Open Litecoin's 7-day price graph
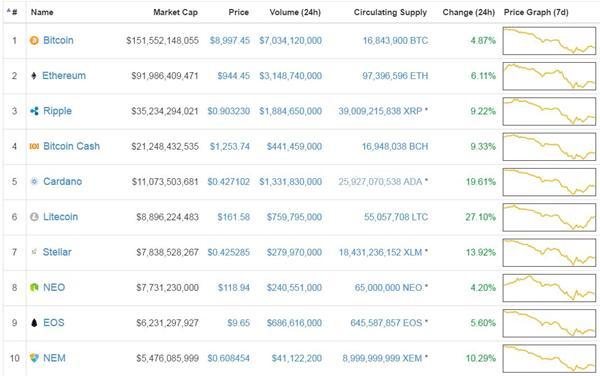This screenshot has width=600, height=376. click(x=549, y=217)
